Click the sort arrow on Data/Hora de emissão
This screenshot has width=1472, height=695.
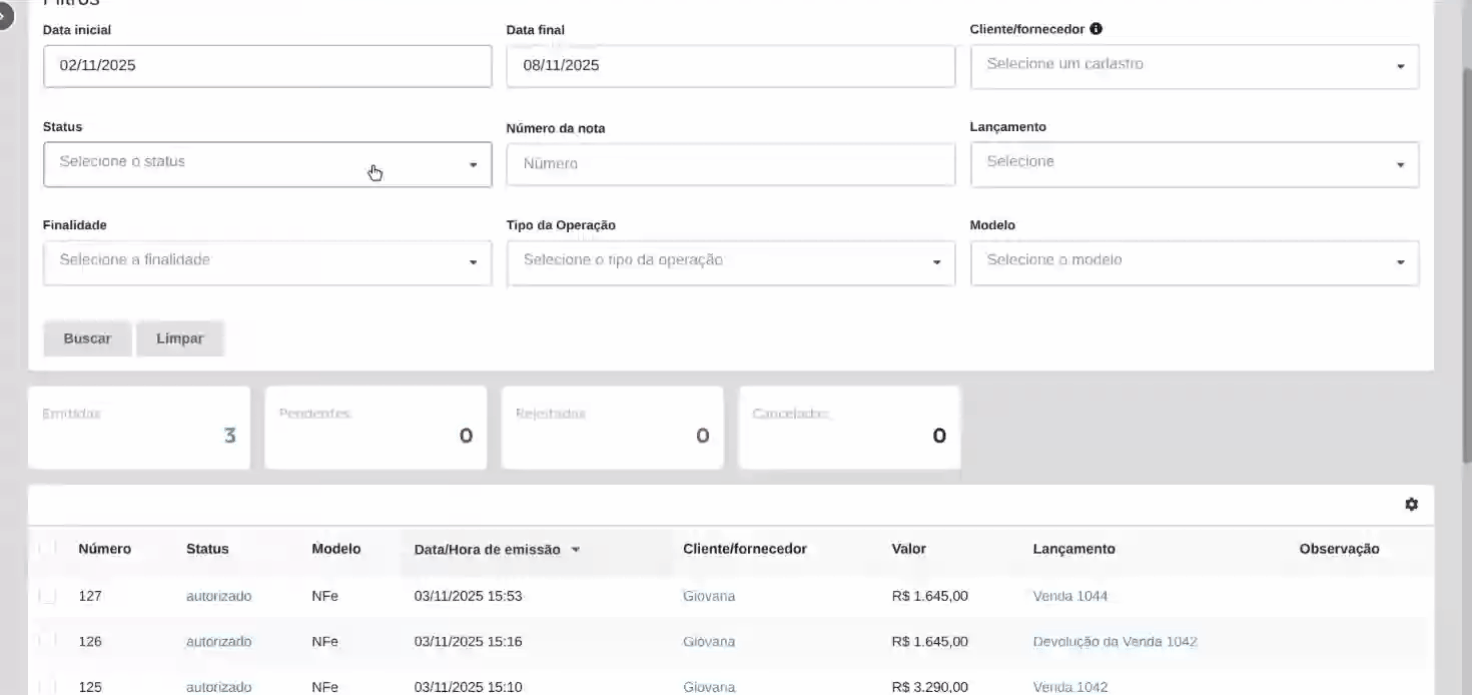[x=575, y=549]
